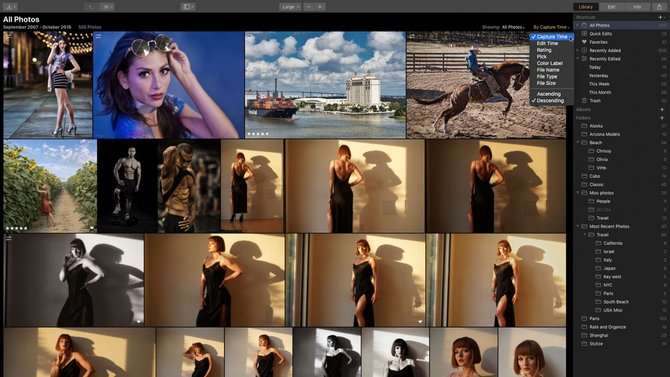670x377 pixels.
Task: Sort by File Name in the menu
Action: point(548,70)
